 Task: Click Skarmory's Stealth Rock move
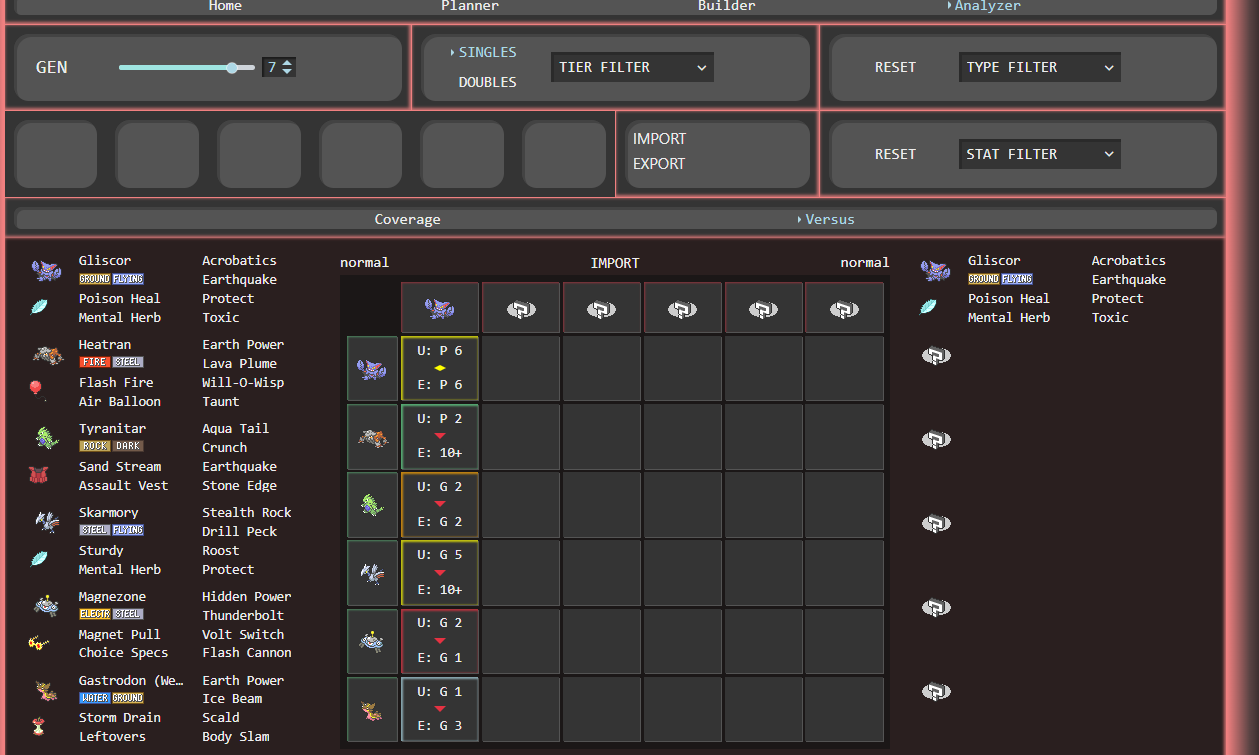(247, 512)
